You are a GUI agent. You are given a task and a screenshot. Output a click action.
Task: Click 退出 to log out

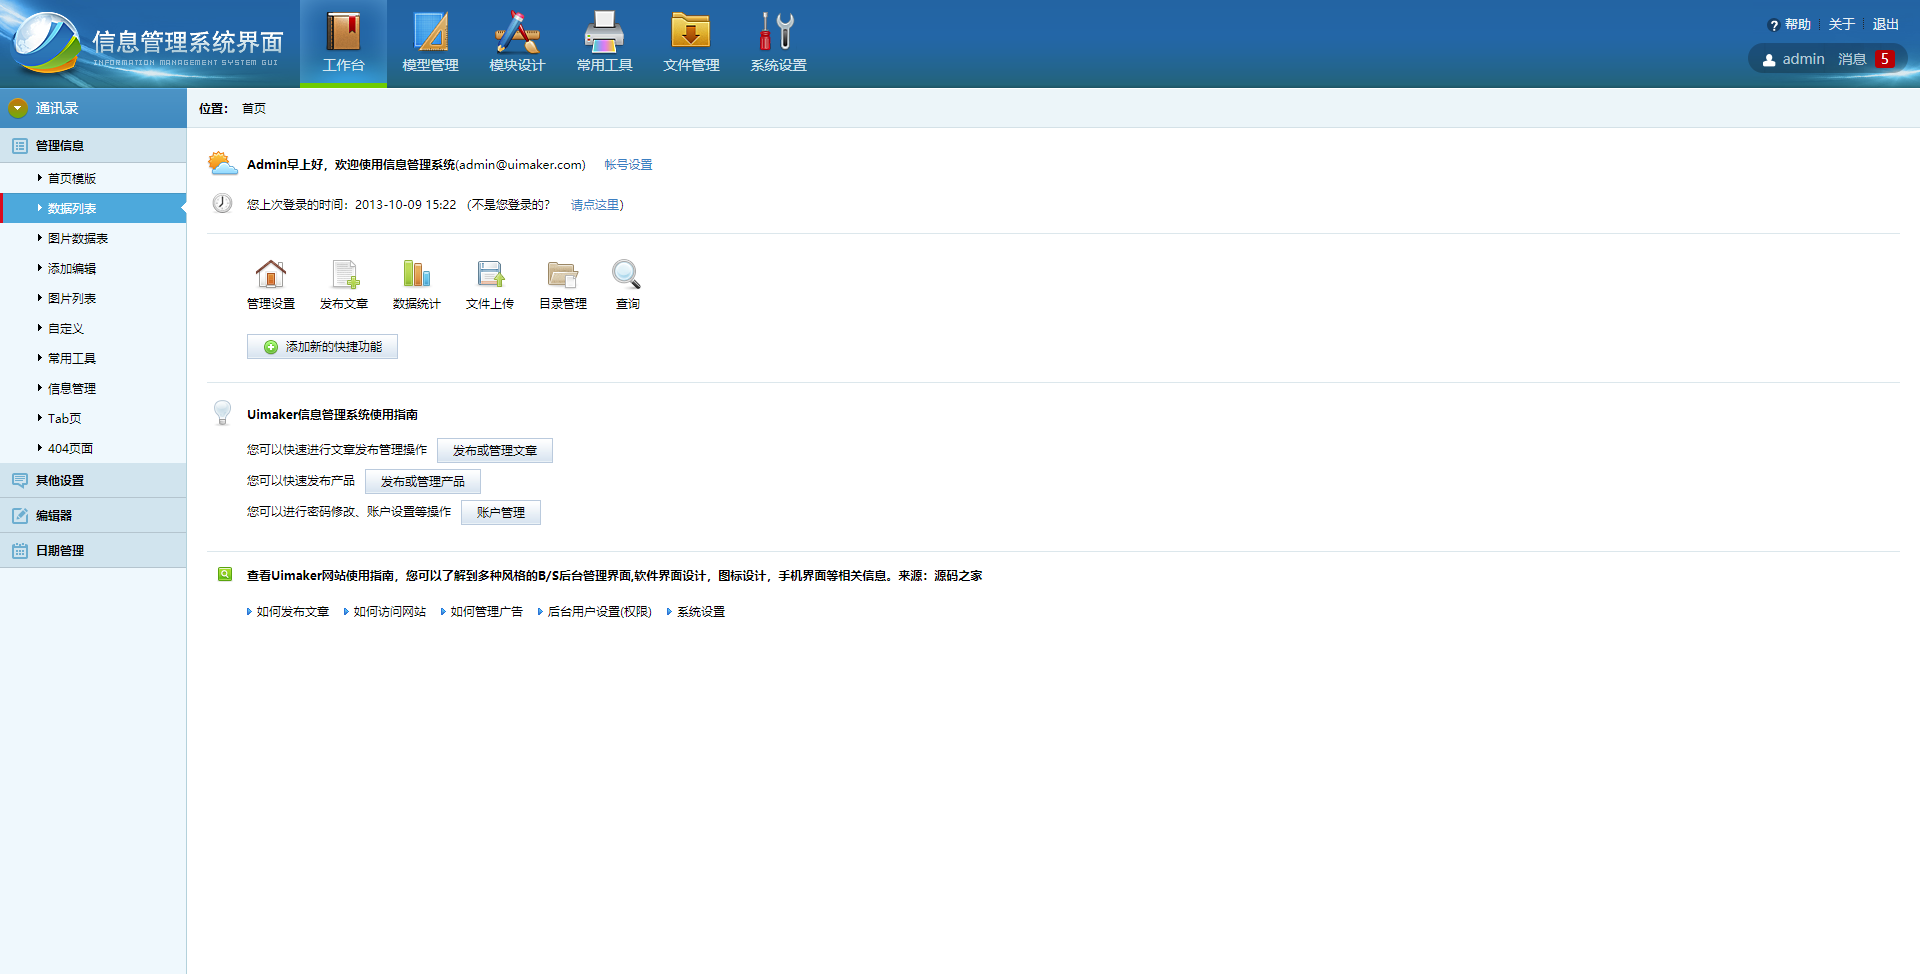coord(1886,25)
